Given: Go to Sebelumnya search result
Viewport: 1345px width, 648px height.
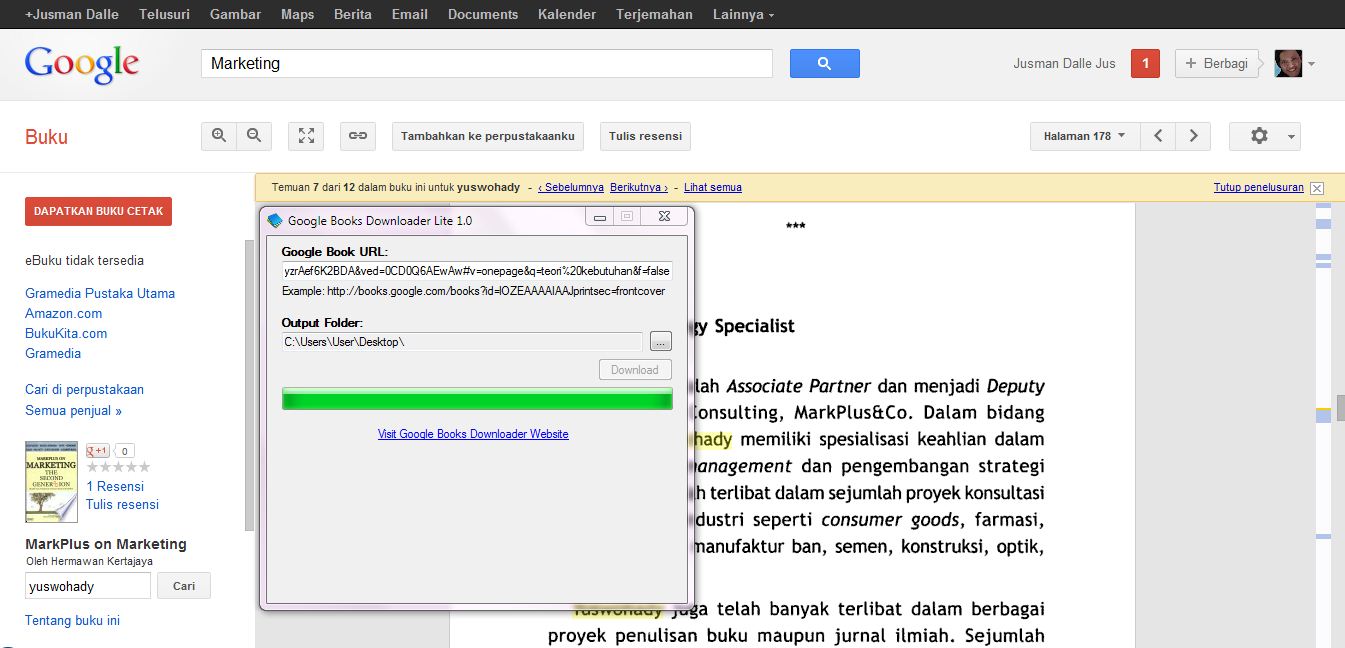Looking at the screenshot, I should (571, 187).
